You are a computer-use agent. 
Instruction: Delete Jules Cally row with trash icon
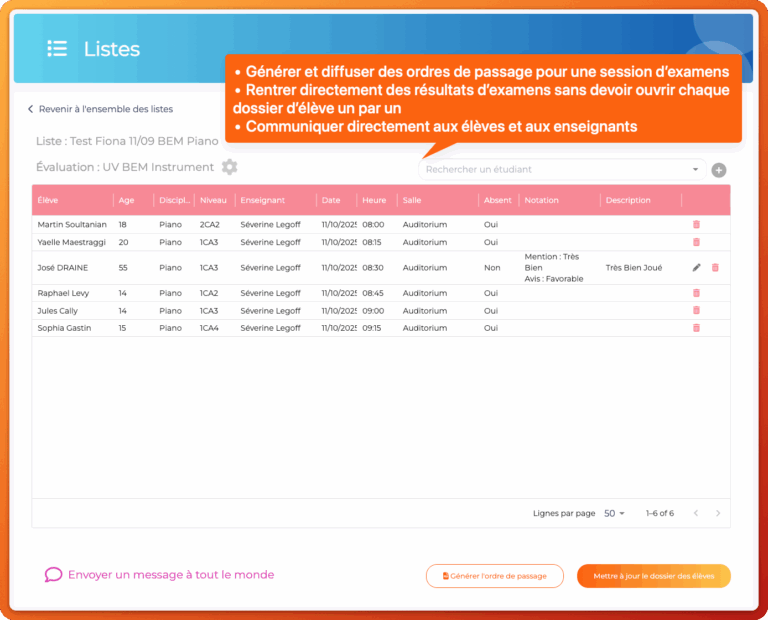point(697,311)
